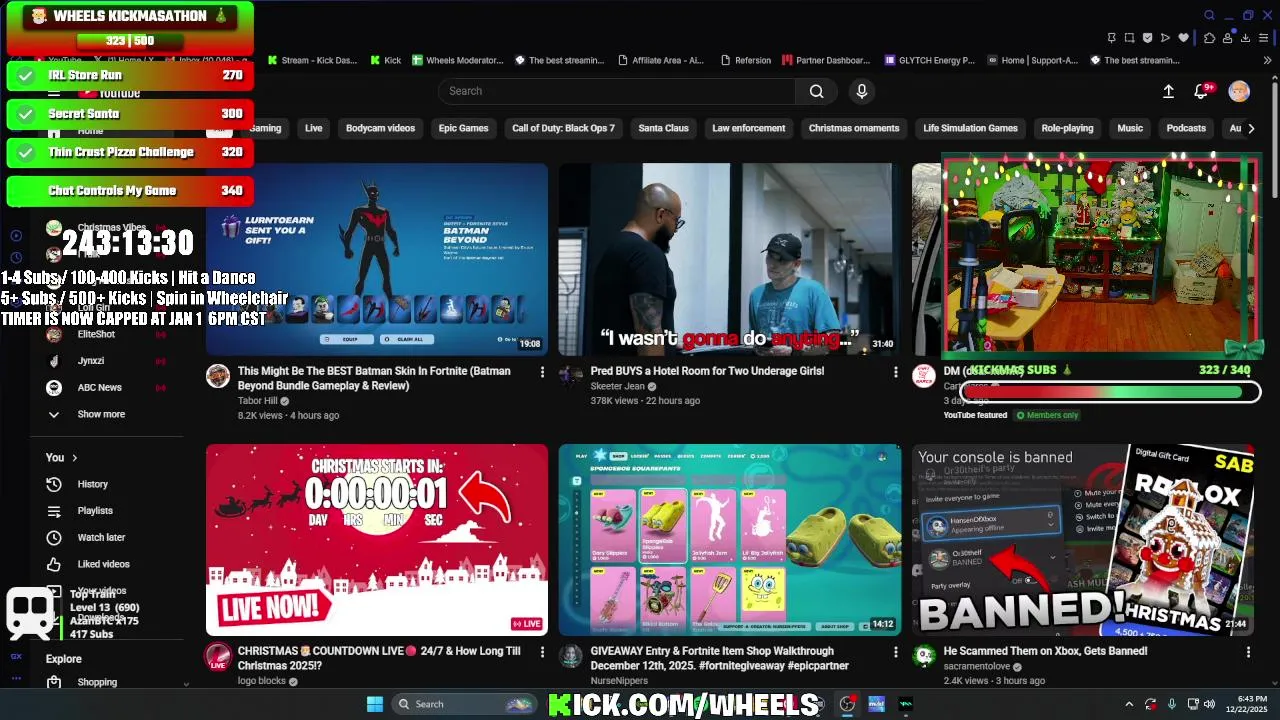
Task: Open the browser ad blocker shield icon
Action: point(1147,38)
